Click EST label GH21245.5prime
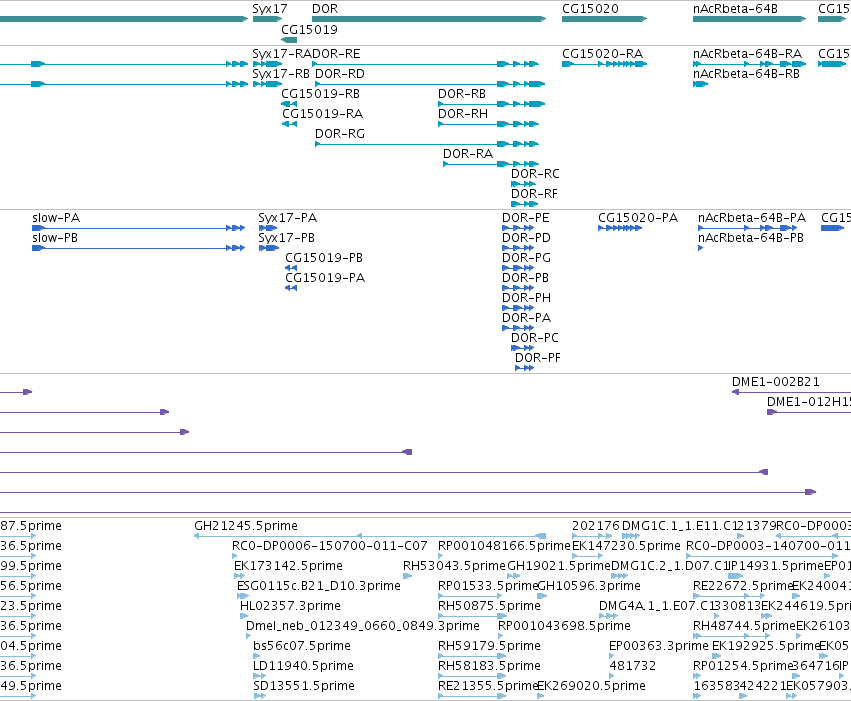 tap(246, 526)
